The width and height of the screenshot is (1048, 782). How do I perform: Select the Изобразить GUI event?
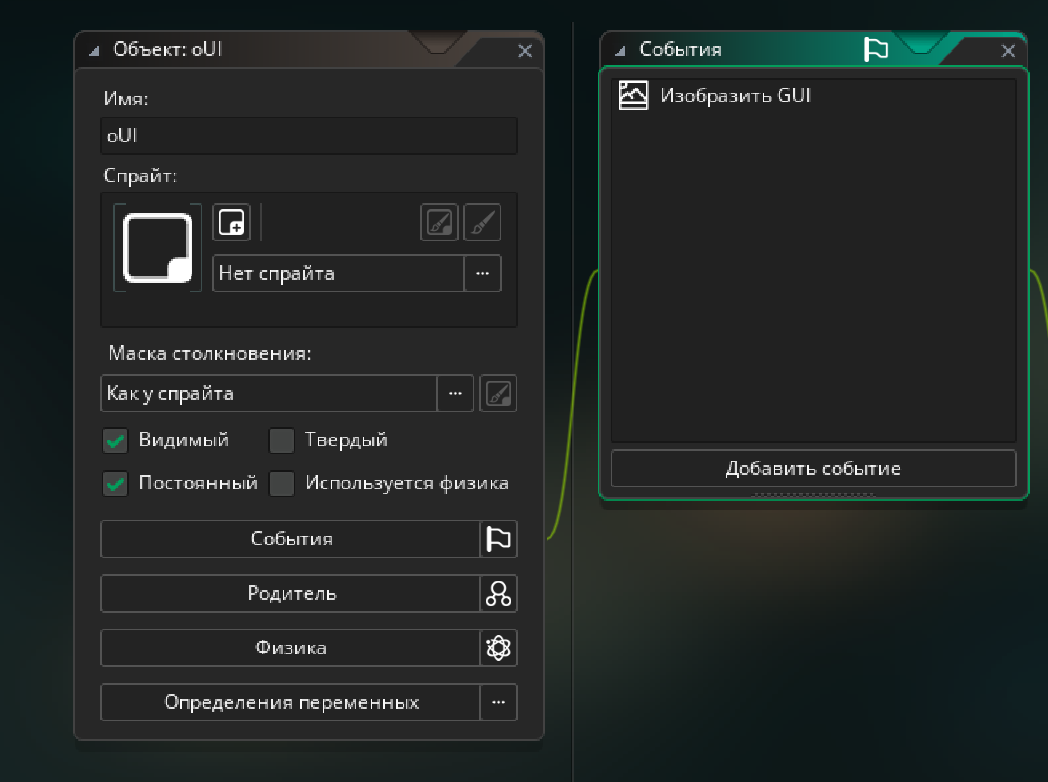click(x=735, y=96)
